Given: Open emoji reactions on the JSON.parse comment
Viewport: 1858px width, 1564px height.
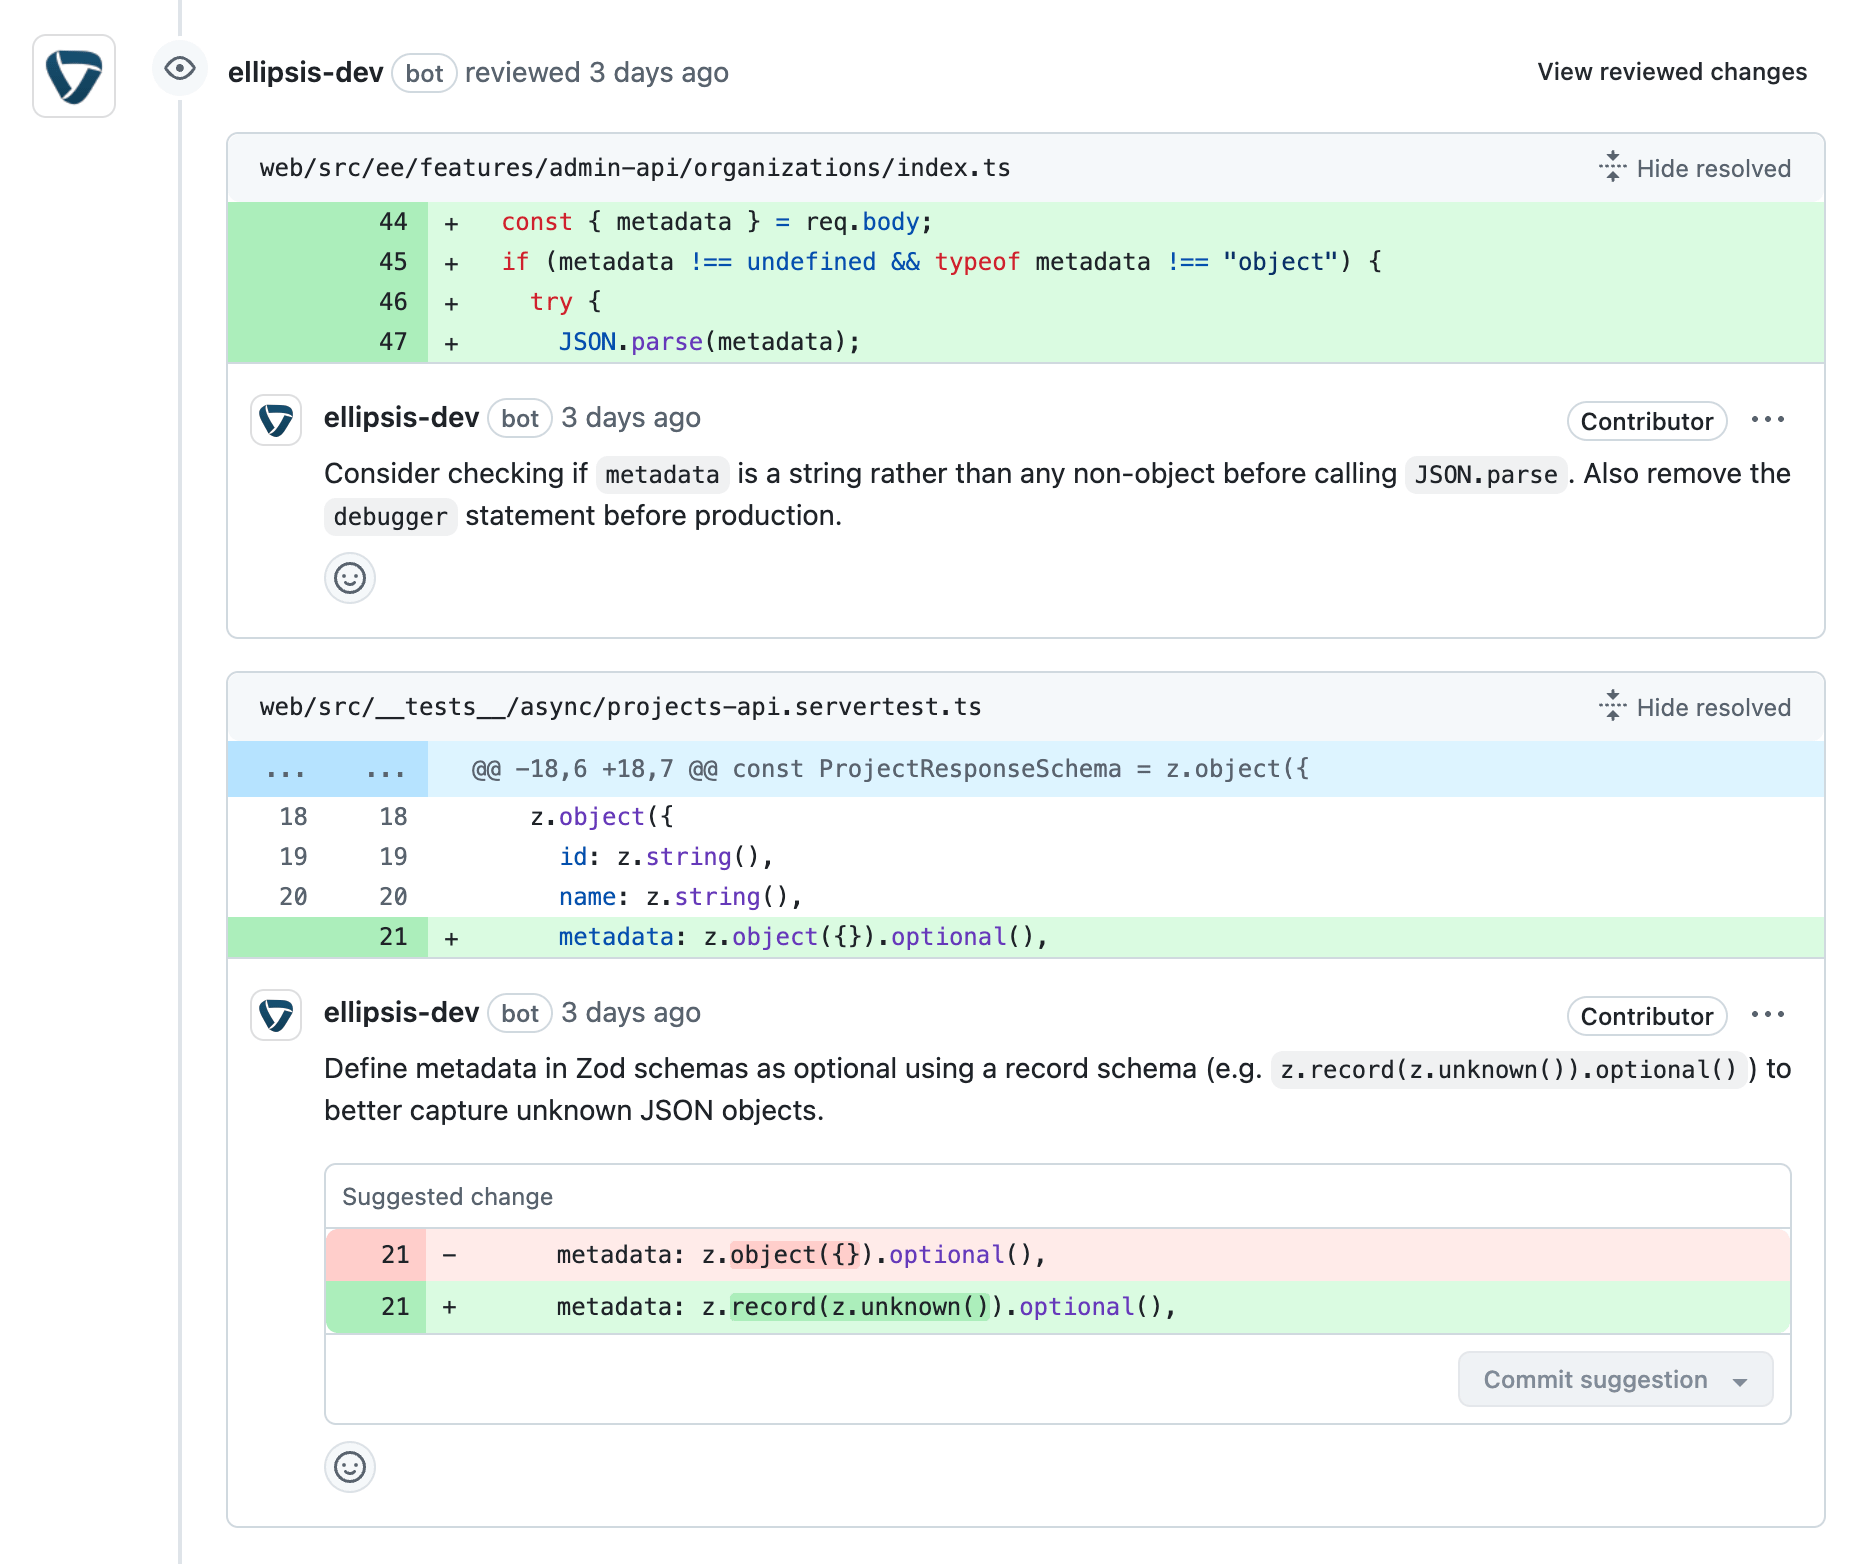Looking at the screenshot, I should (349, 578).
